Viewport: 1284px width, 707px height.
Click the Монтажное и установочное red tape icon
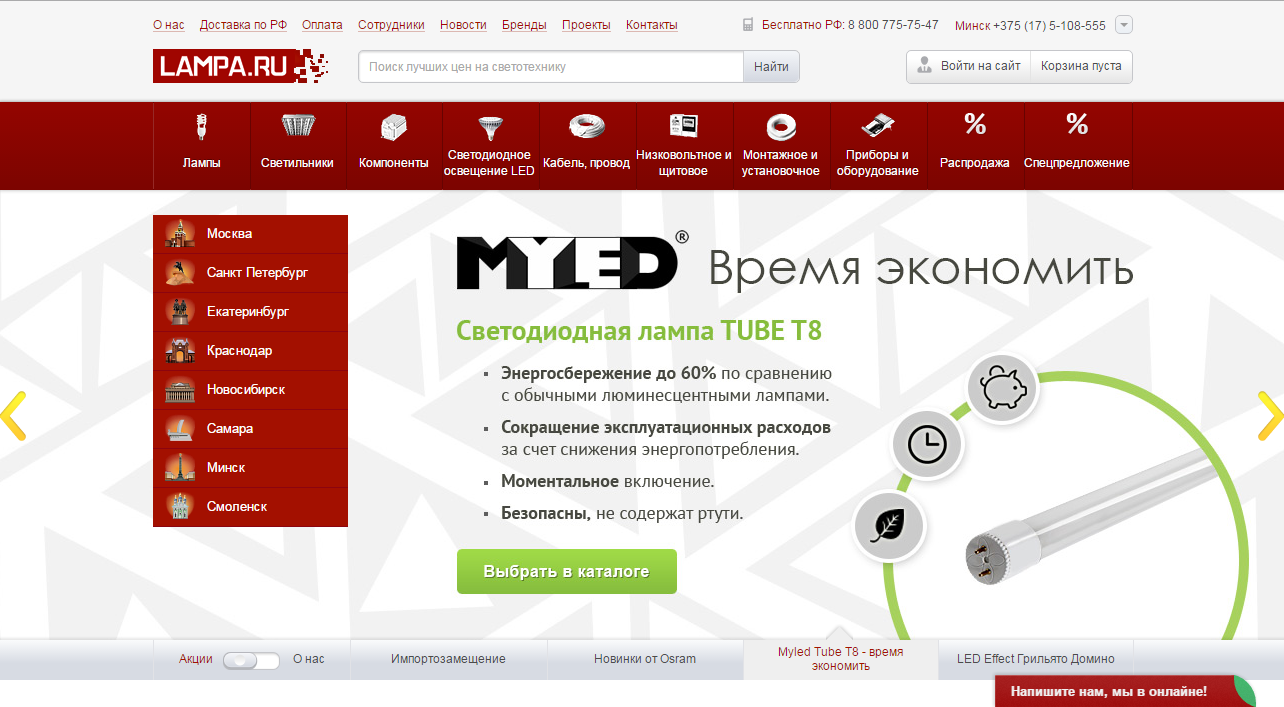pyautogui.click(x=780, y=127)
